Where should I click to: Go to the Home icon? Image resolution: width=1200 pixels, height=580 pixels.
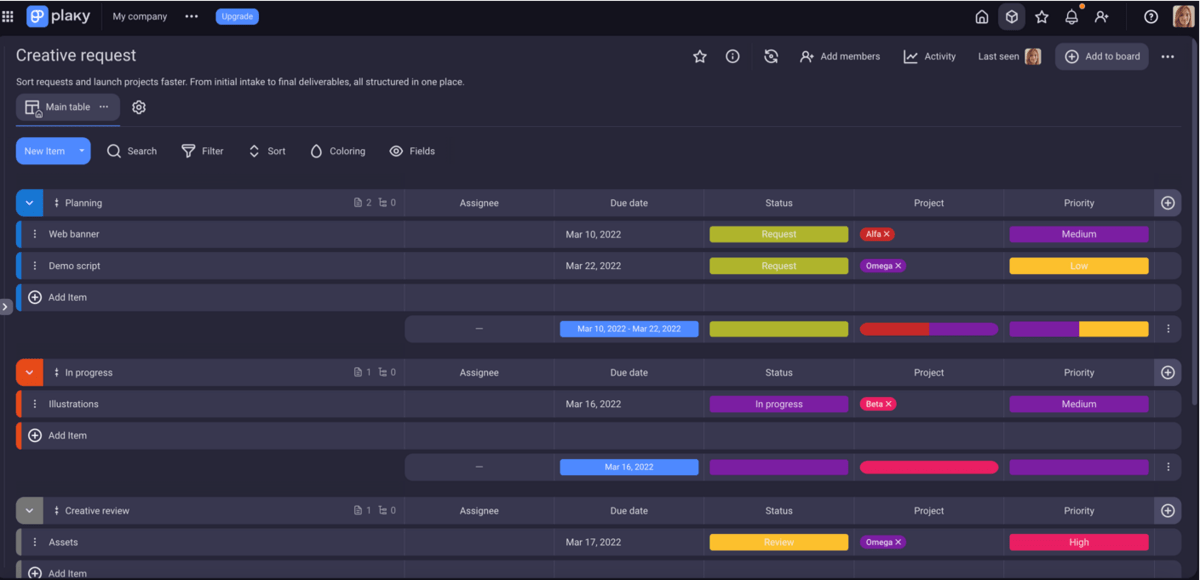click(x=981, y=16)
